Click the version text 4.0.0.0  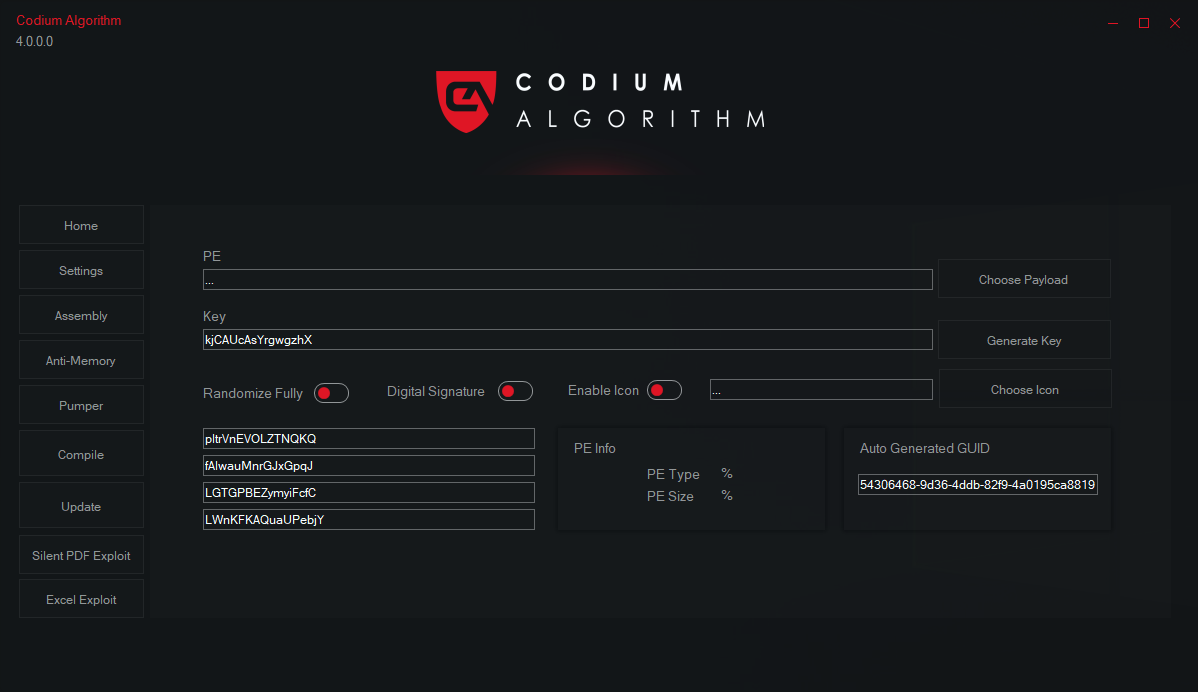click(34, 41)
